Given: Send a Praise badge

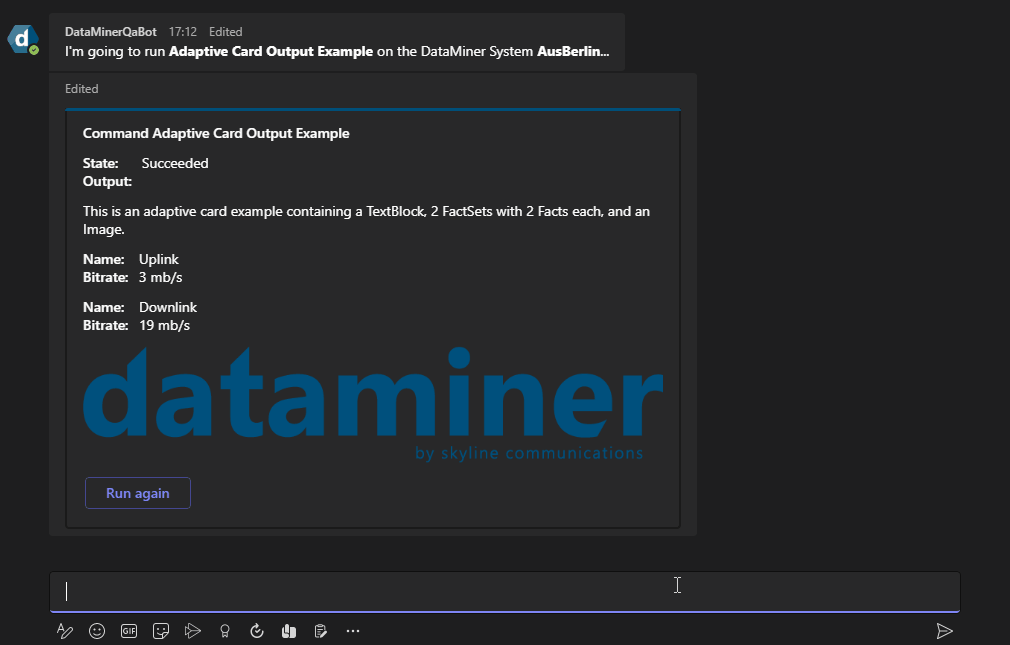Looking at the screenshot, I should pos(225,631).
